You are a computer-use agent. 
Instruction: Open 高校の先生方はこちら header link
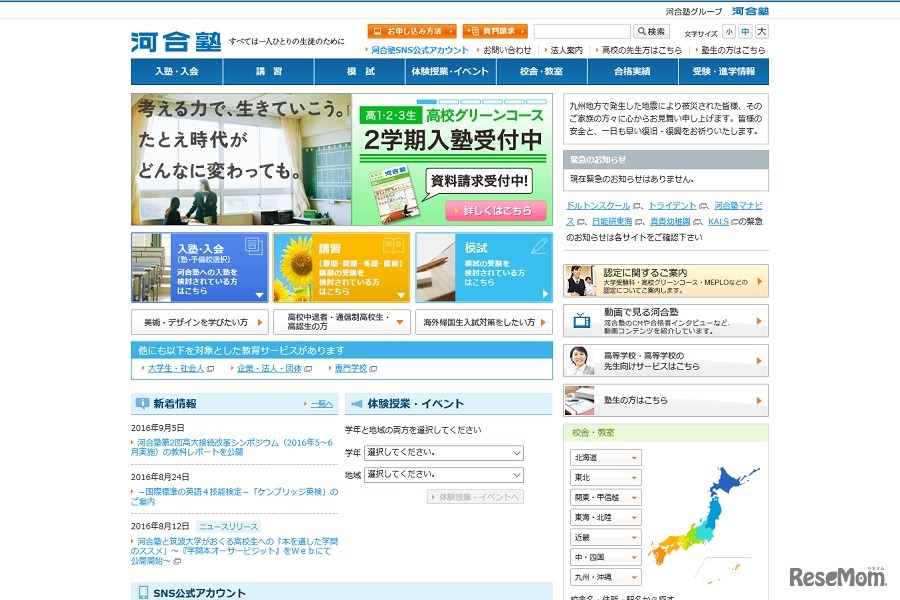[x=642, y=50]
